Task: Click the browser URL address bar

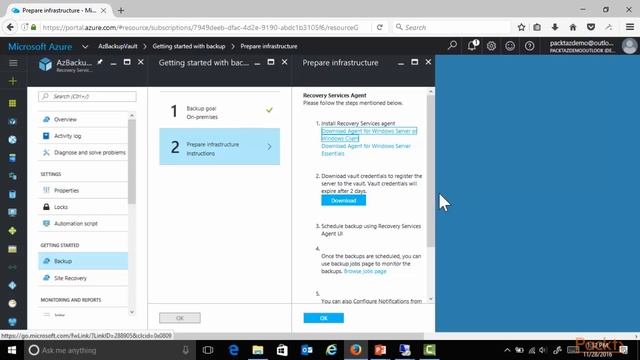Action: 200,27
